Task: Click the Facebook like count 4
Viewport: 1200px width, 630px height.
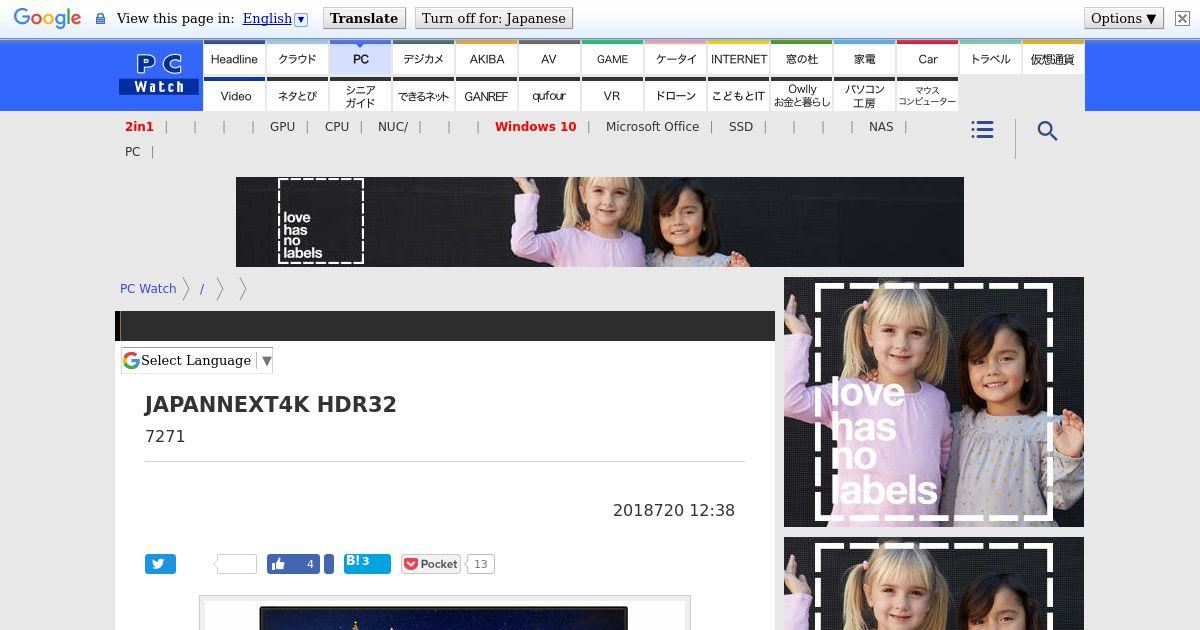Action: pos(310,564)
